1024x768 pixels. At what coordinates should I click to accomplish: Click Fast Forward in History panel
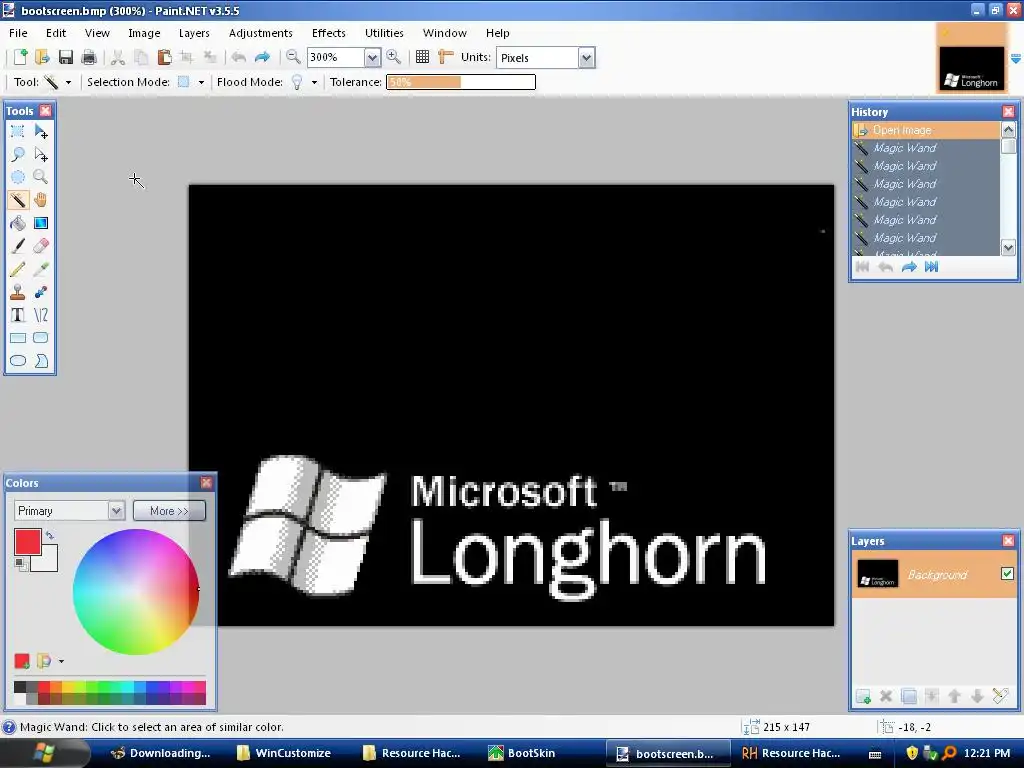click(x=931, y=266)
